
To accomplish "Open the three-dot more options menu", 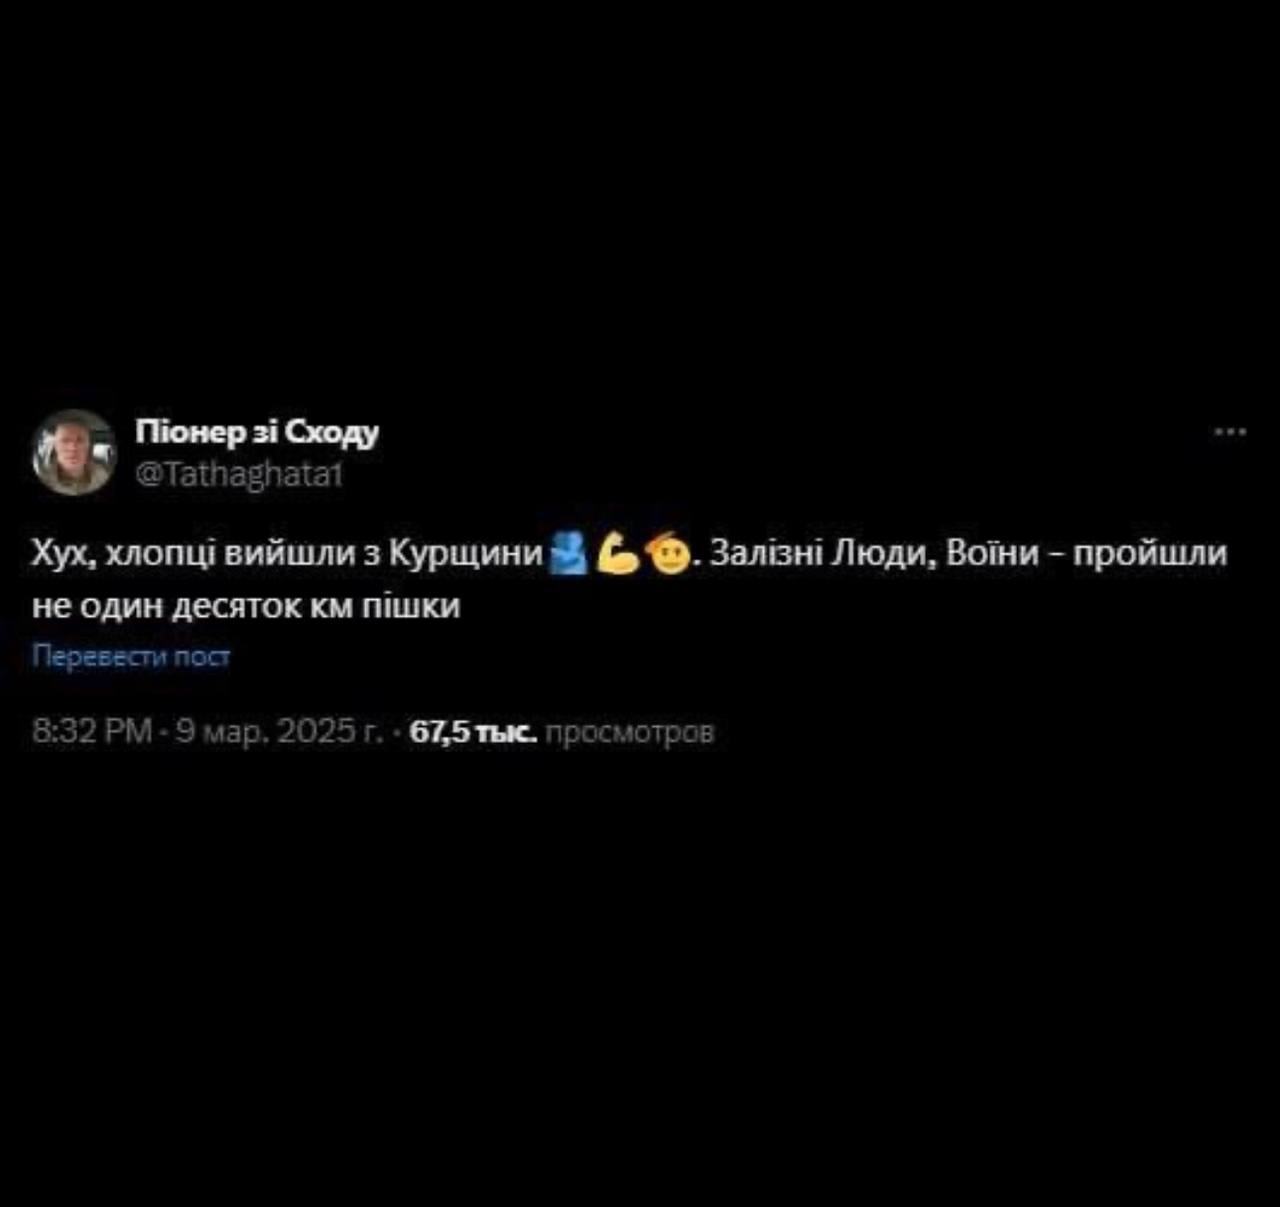I will (x=1230, y=432).
